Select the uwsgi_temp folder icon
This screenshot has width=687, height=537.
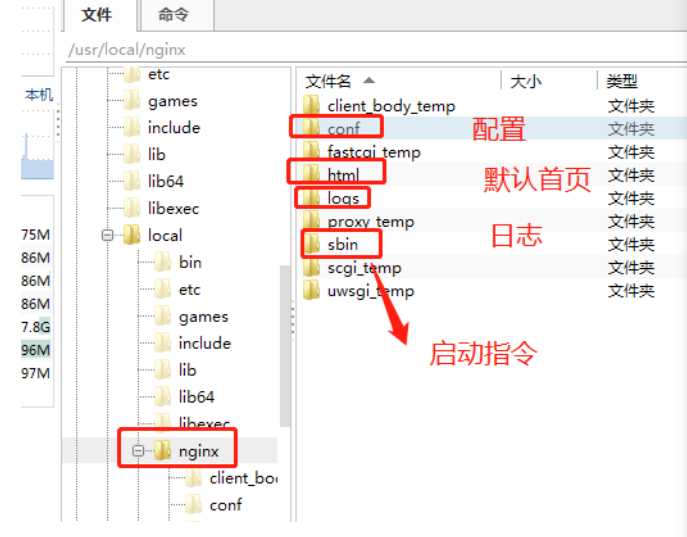[312, 290]
